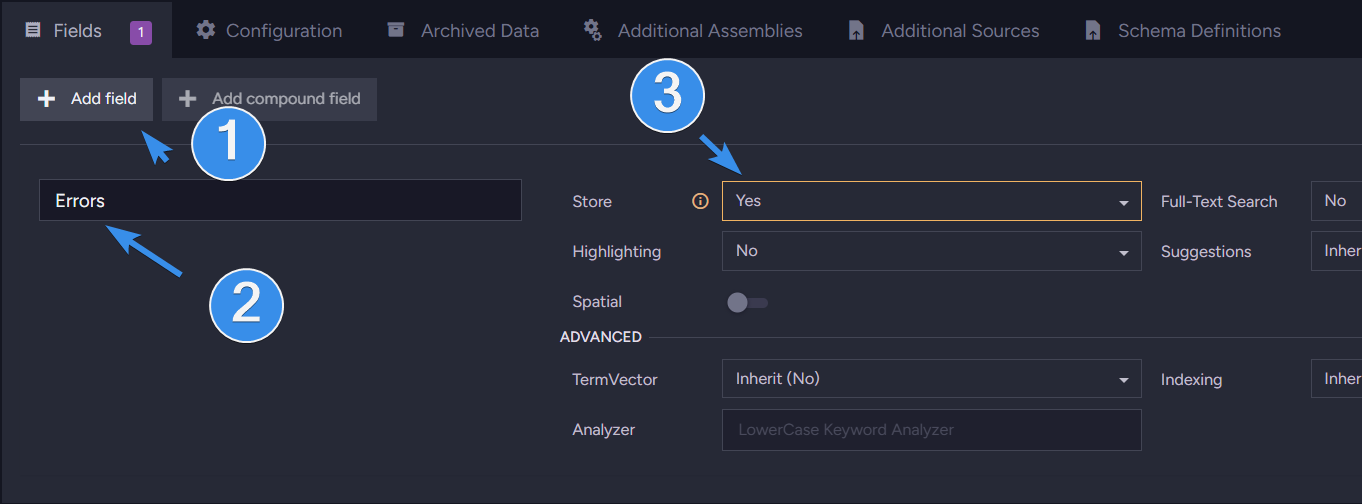Click the Archived Data box icon
The width and height of the screenshot is (1362, 504).
point(396,30)
